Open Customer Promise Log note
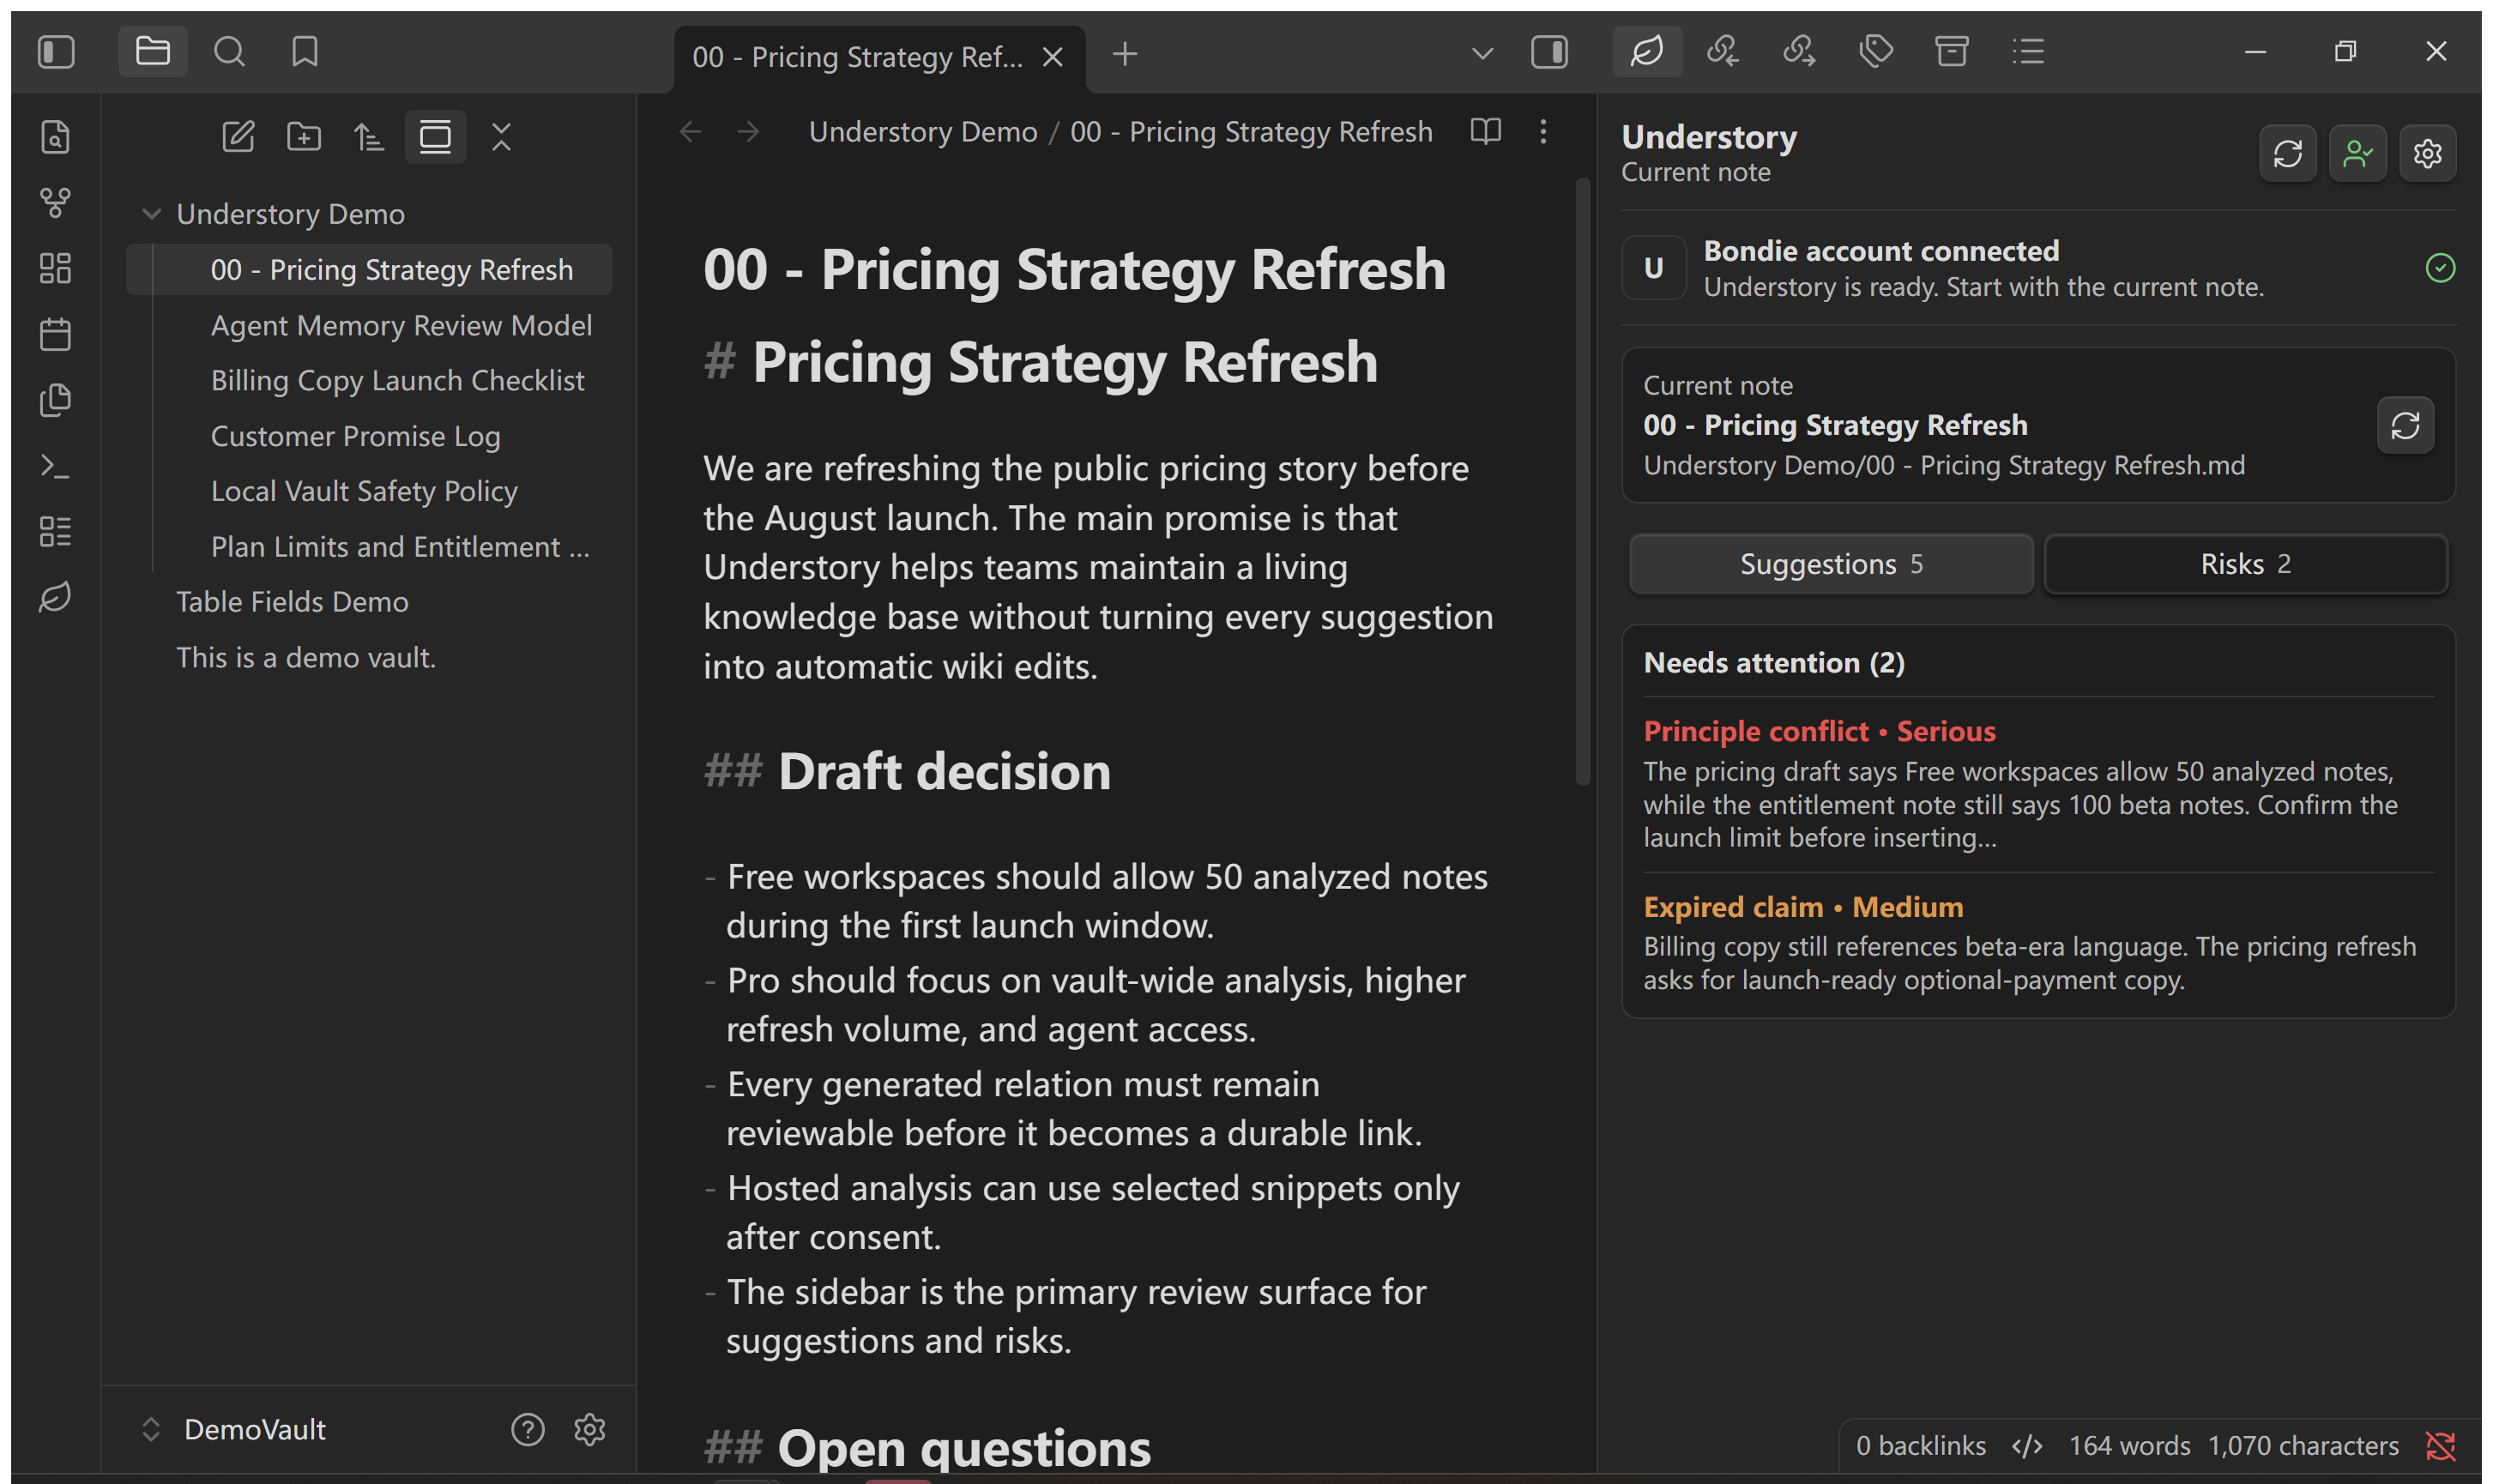The image size is (2493, 1484). point(355,436)
